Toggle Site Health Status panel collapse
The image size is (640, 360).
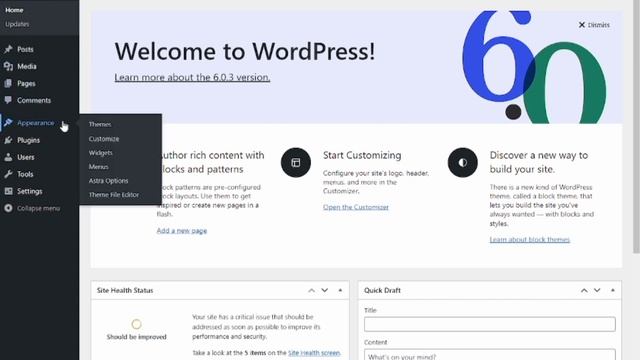[340, 290]
